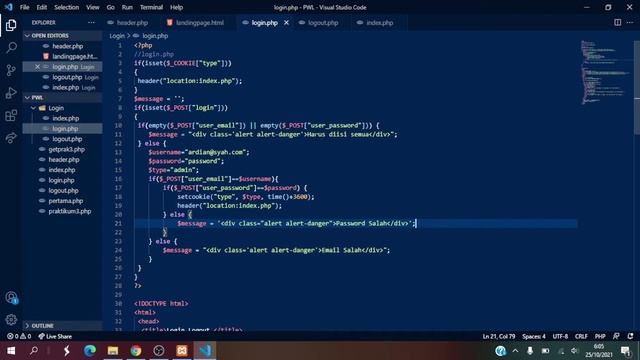Switch to landingpage.html editor tab

coord(199,22)
